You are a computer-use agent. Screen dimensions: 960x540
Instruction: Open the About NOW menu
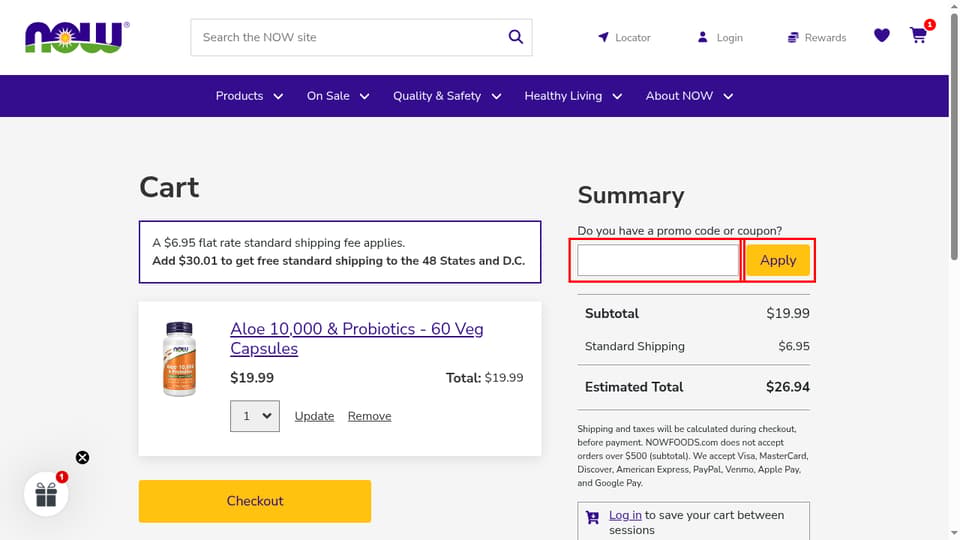(689, 96)
